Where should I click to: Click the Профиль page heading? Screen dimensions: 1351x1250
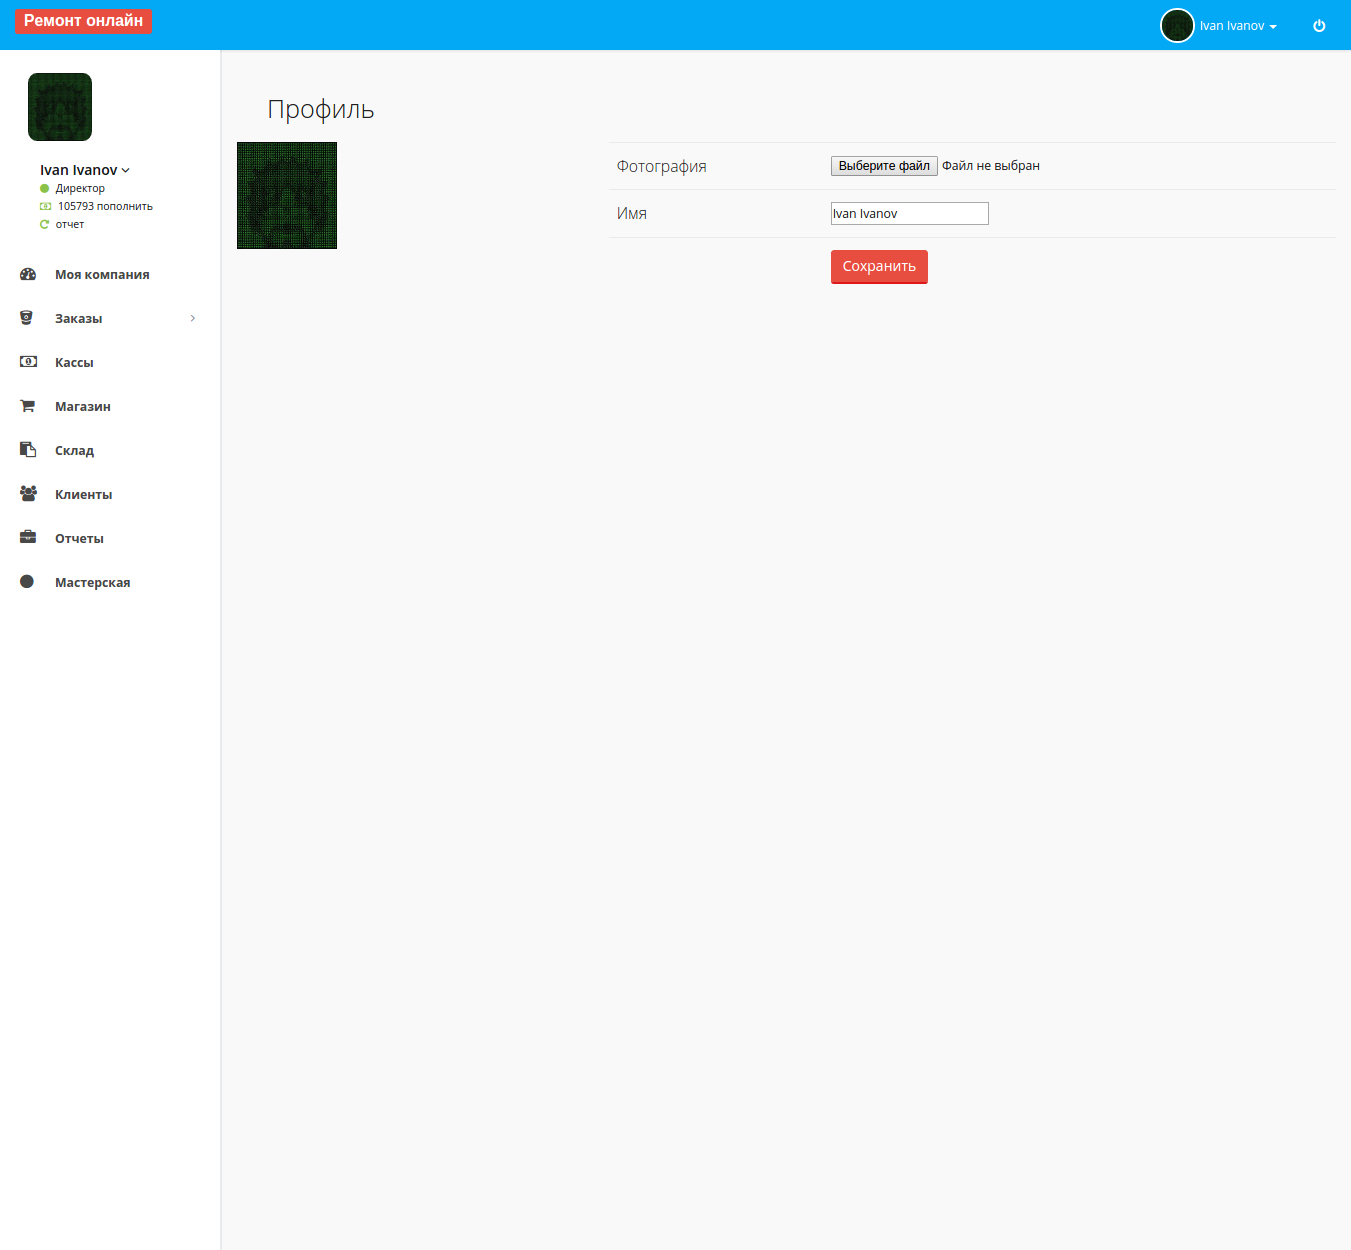[x=321, y=109]
